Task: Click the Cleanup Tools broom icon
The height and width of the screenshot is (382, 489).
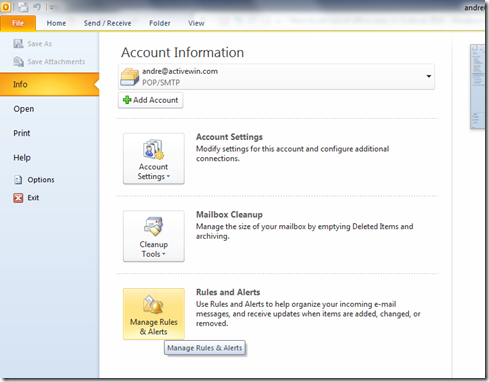Action: click(154, 226)
